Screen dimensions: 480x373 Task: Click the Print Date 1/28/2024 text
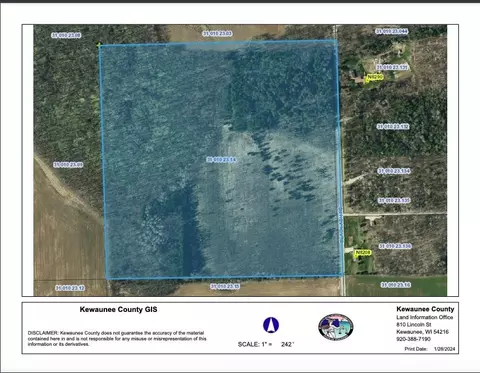[x=430, y=349]
